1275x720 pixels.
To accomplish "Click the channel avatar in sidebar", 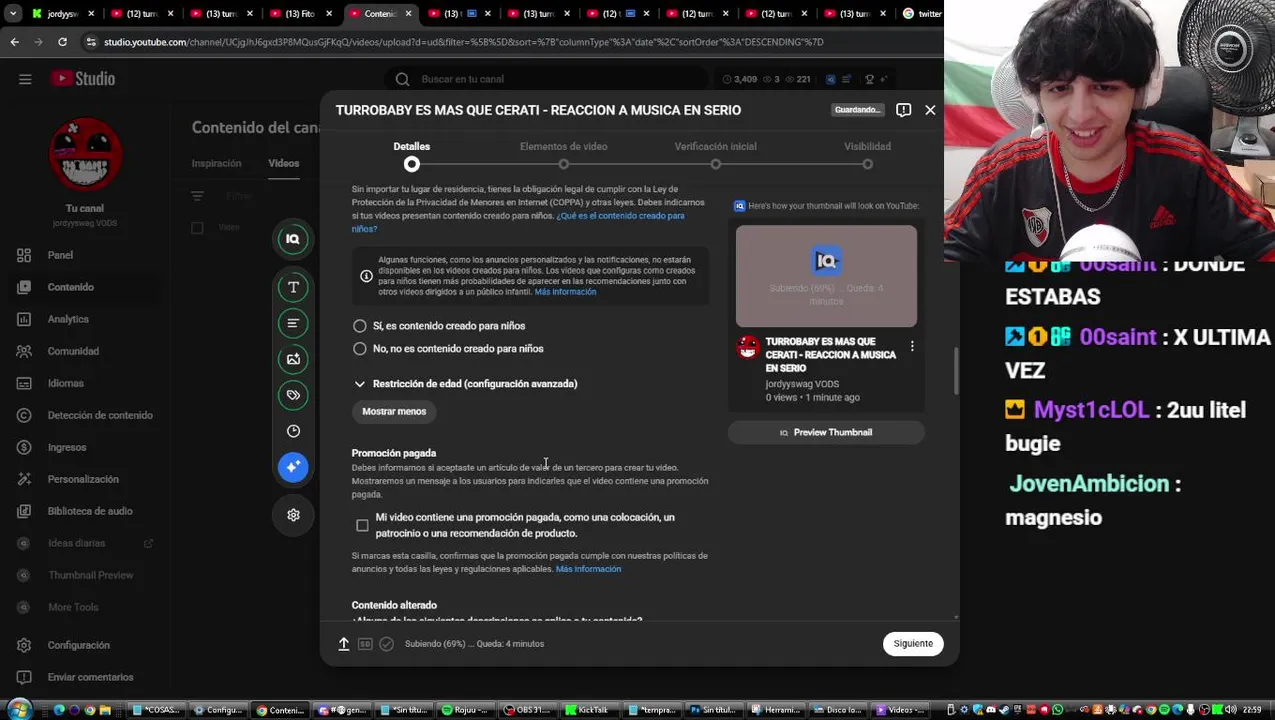I will tap(86, 154).
